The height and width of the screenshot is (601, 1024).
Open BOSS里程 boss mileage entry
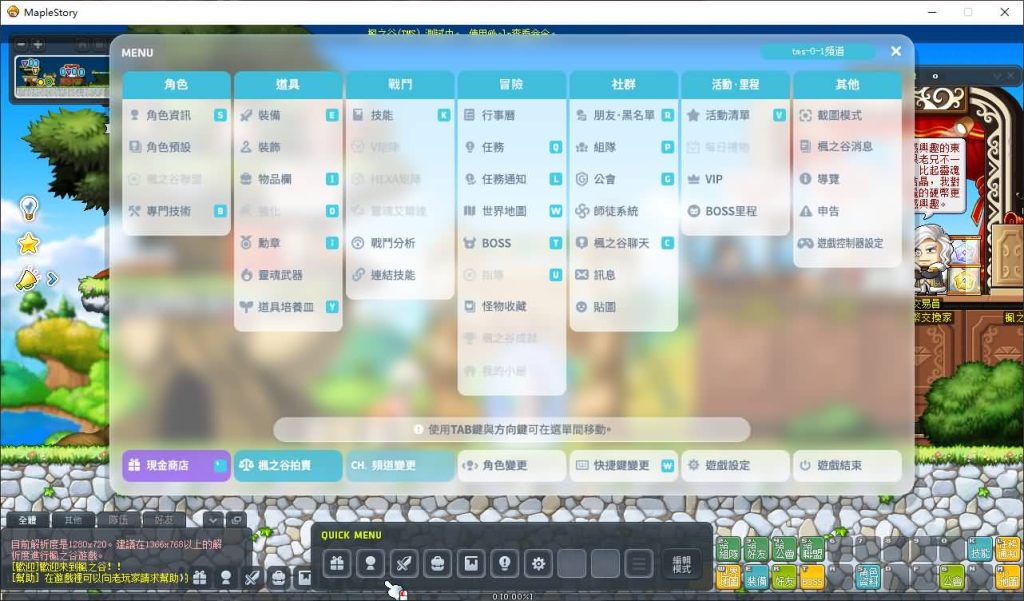coord(735,211)
